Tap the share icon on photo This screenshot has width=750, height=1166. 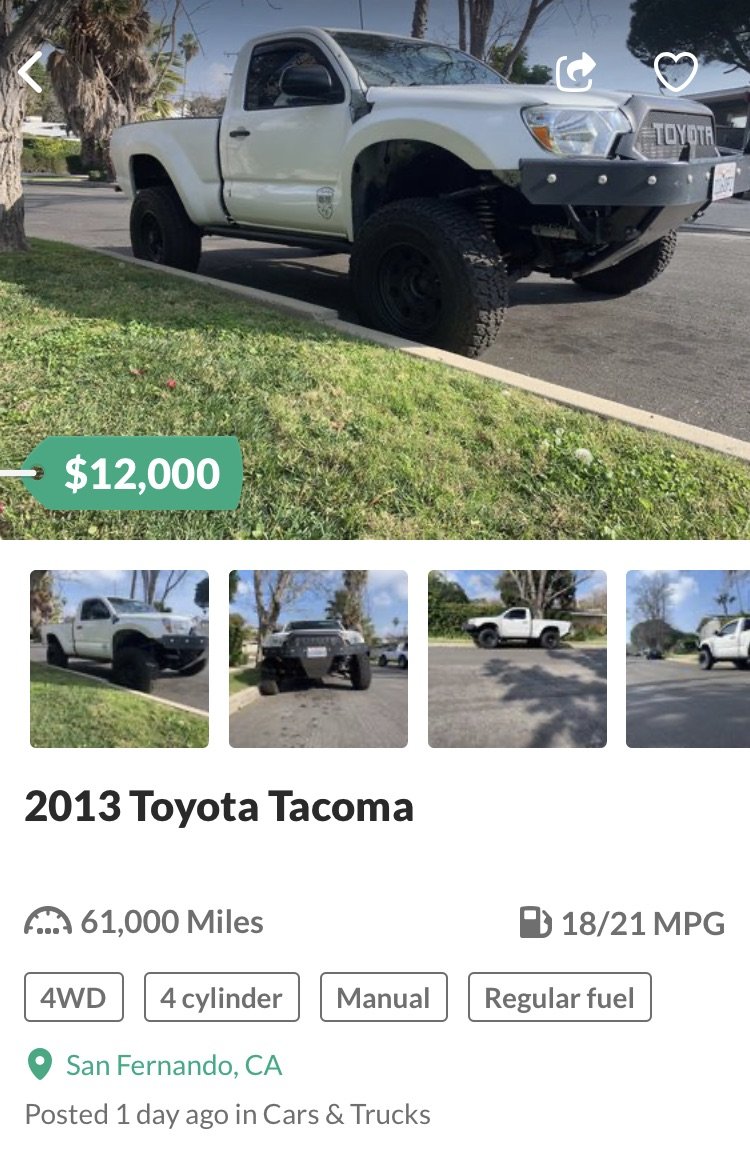(576, 72)
